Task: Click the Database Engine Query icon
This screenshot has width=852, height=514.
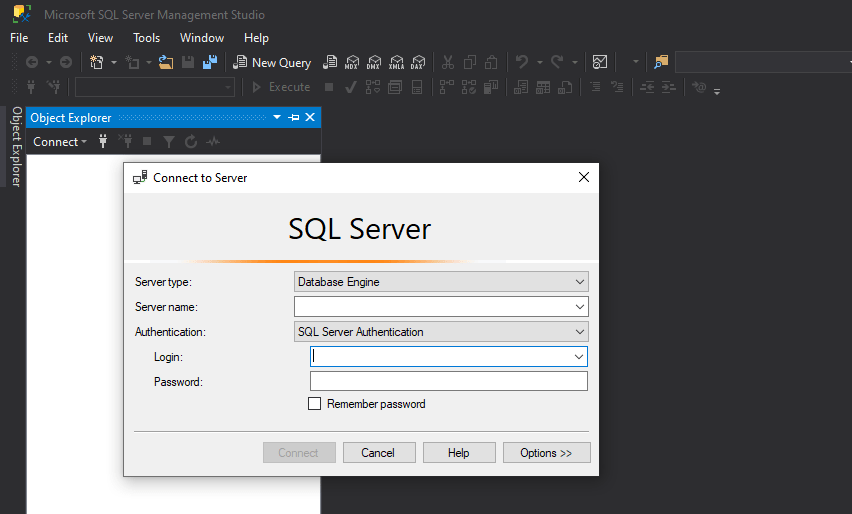Action: tap(330, 62)
